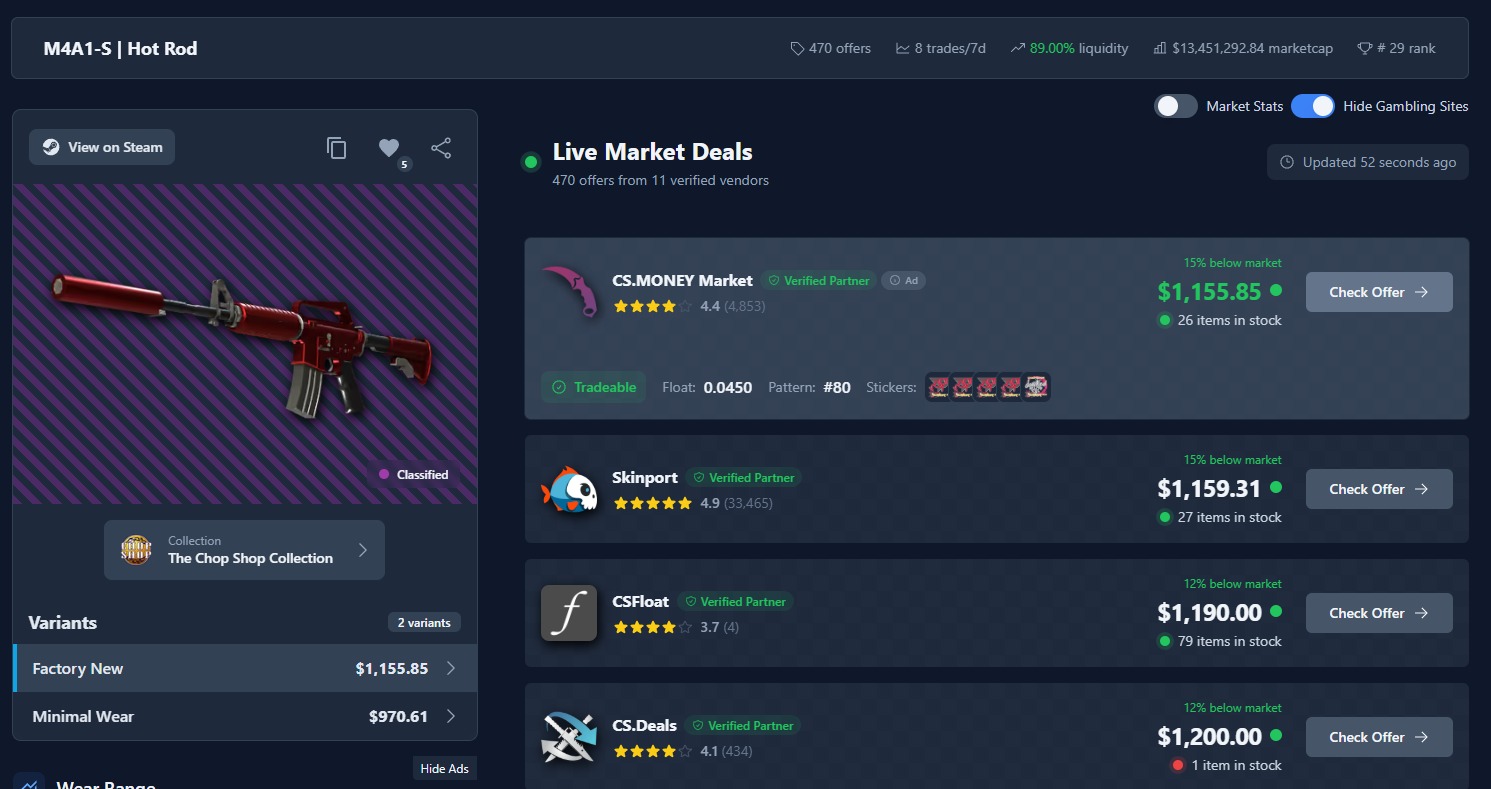The width and height of the screenshot is (1491, 789).
Task: Open The Chop Shop Collection
Action: [x=244, y=550]
